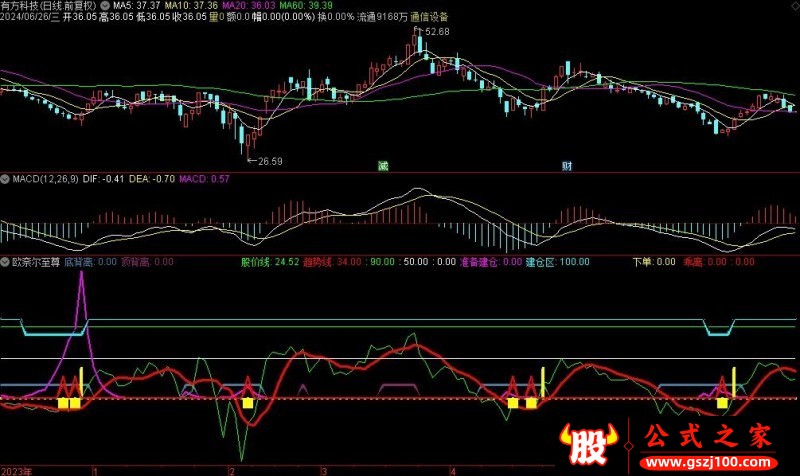Click the MACD: 0.57 value
Viewport: 800px width, 476px height.
click(204, 179)
